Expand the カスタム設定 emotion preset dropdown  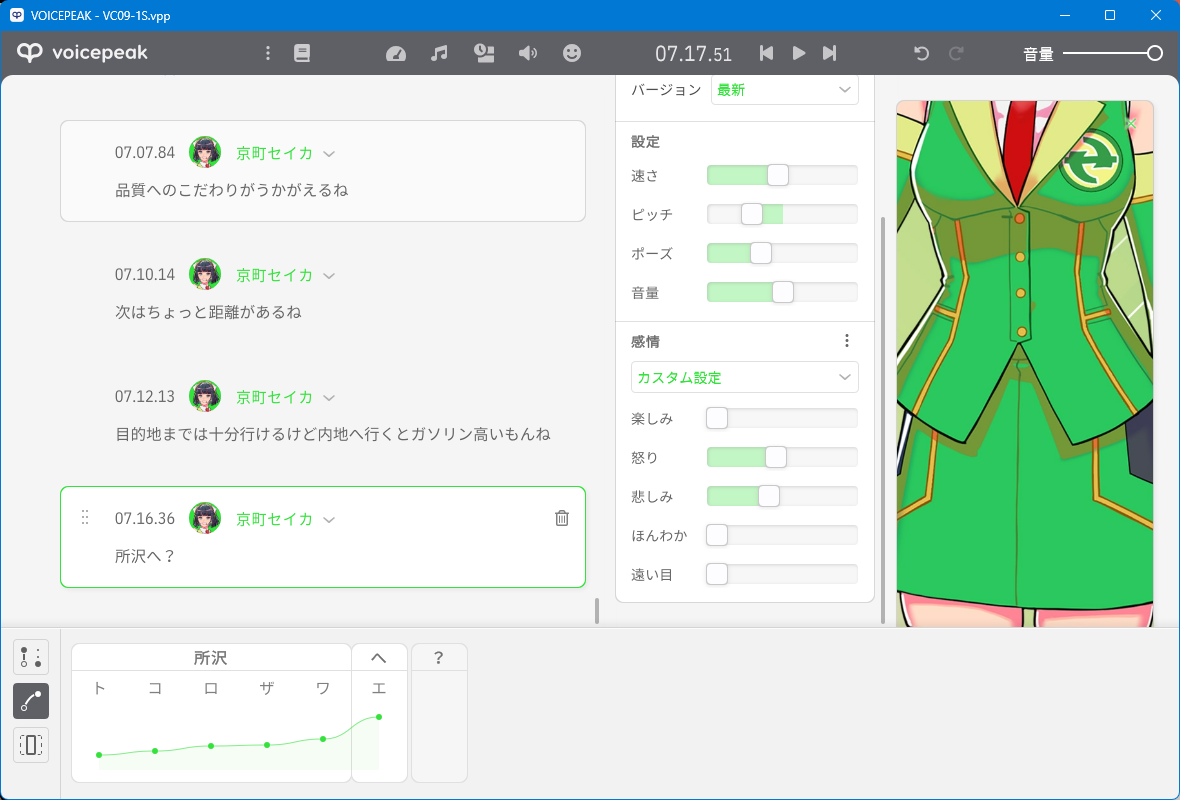coord(744,378)
